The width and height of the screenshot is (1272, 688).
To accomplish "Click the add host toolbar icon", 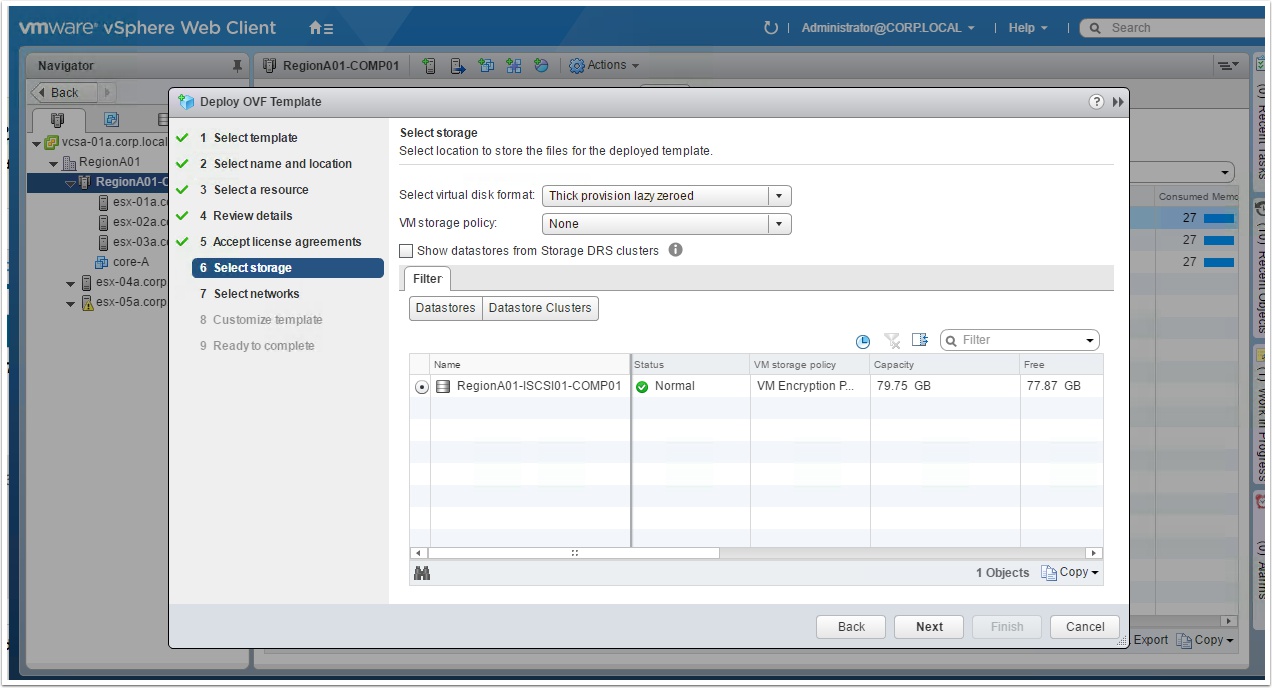I will [429, 66].
